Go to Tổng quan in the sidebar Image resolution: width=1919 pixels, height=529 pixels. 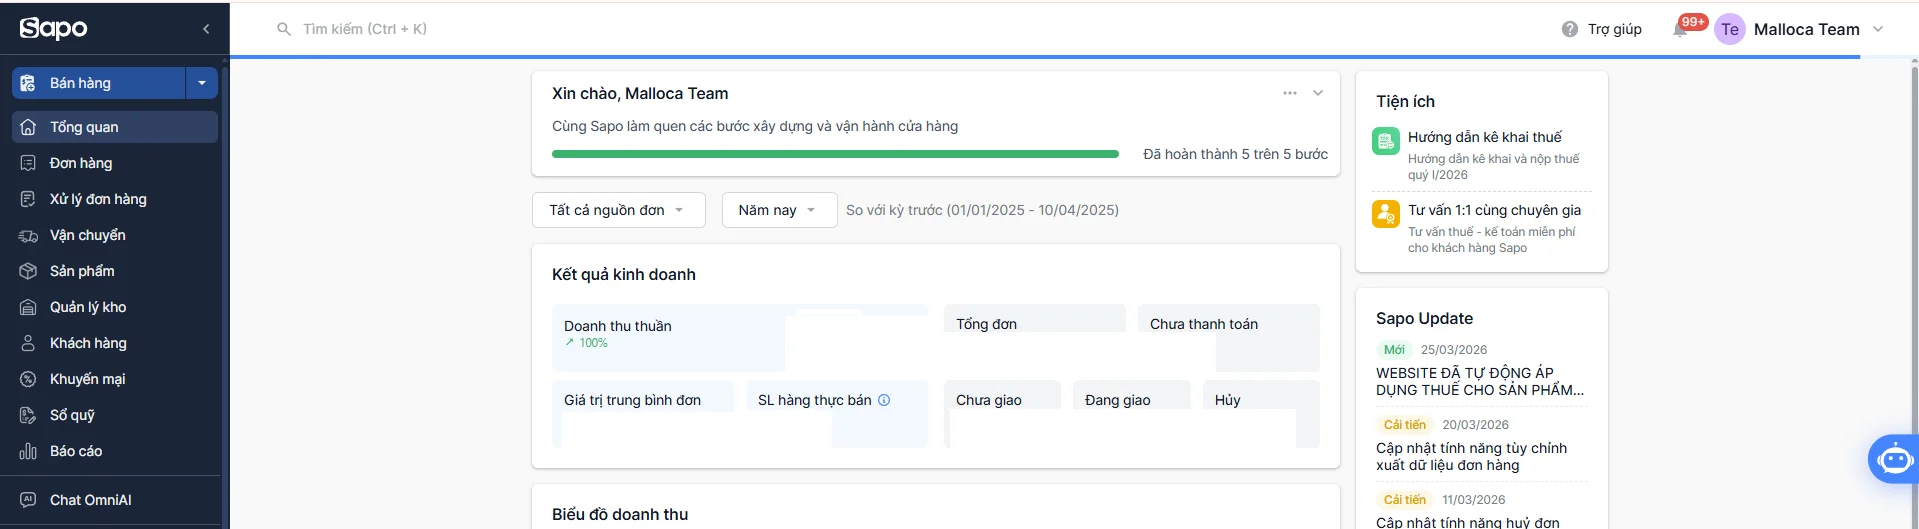coord(115,127)
